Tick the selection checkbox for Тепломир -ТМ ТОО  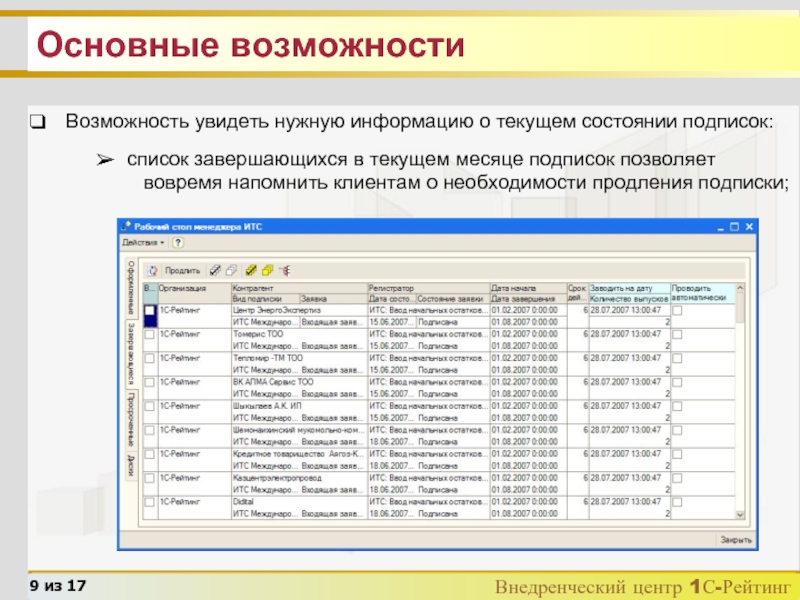coord(149,358)
